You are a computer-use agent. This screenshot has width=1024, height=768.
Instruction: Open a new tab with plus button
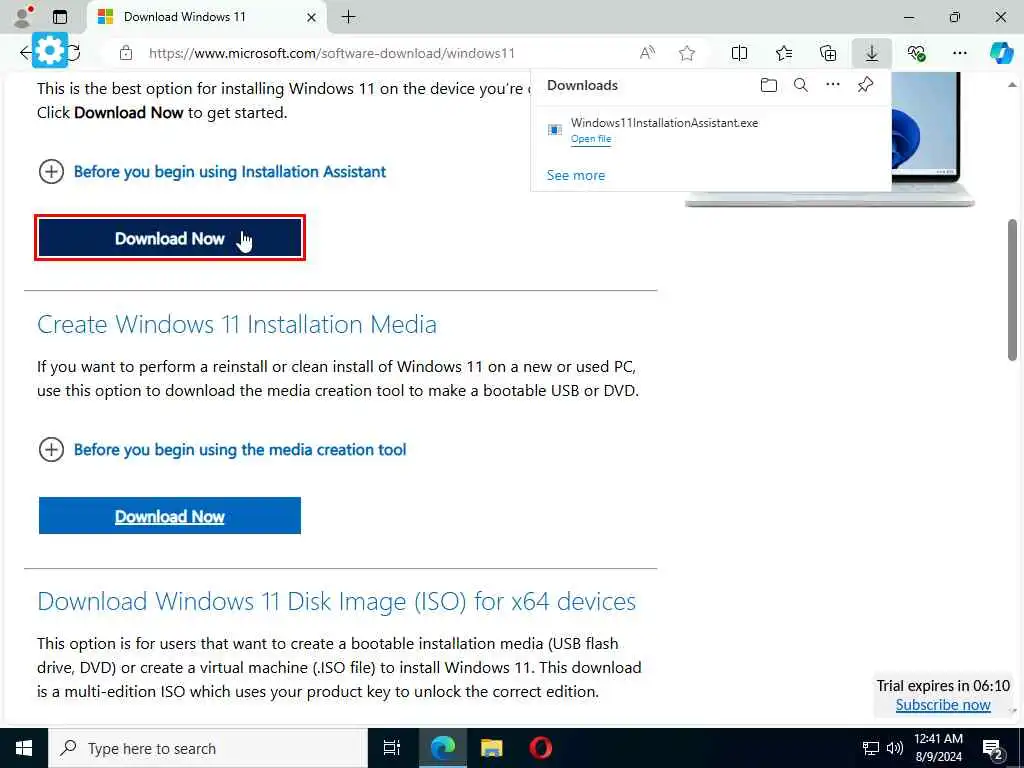tap(349, 18)
